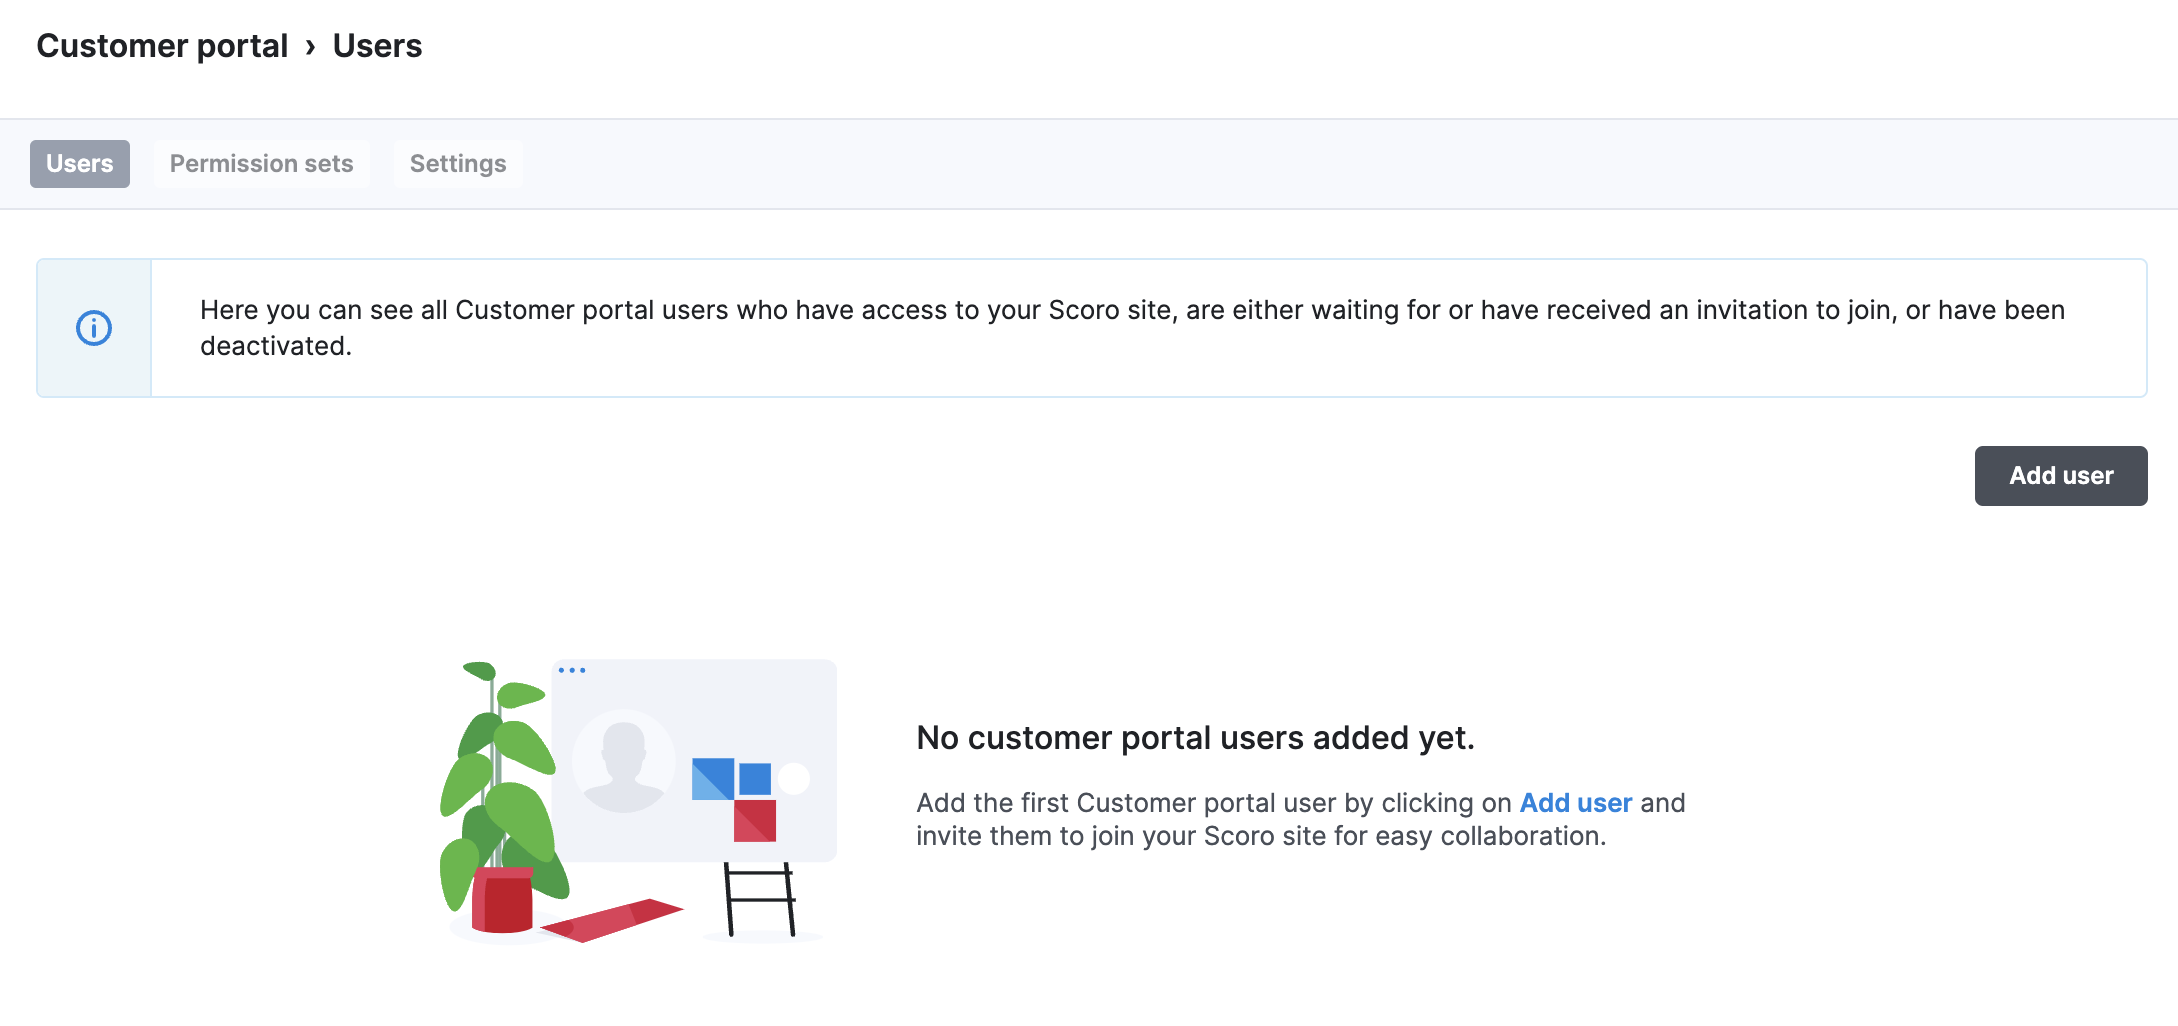Open the Users tab
2178x1026 pixels.
[80, 164]
